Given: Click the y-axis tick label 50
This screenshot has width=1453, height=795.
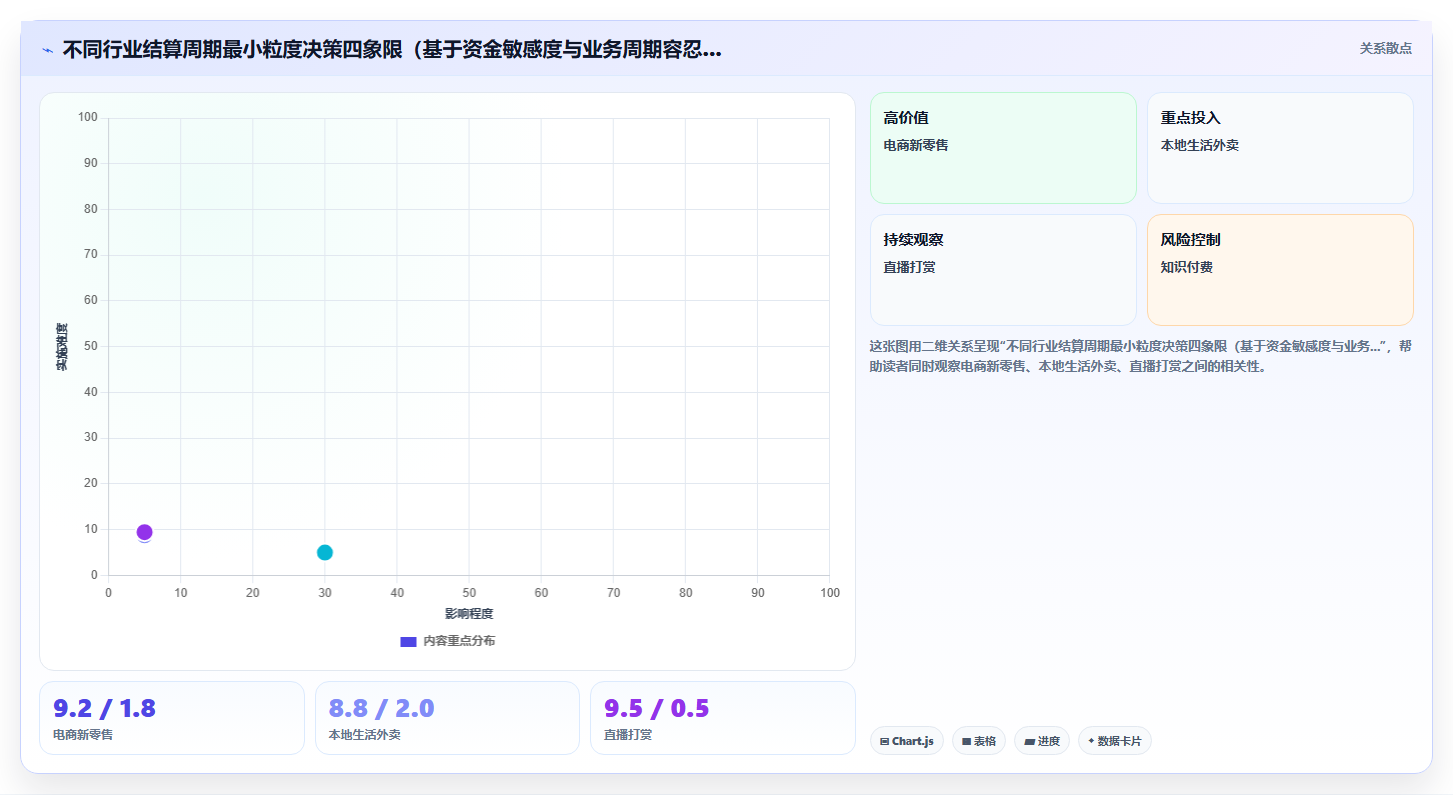Looking at the screenshot, I should point(91,346).
